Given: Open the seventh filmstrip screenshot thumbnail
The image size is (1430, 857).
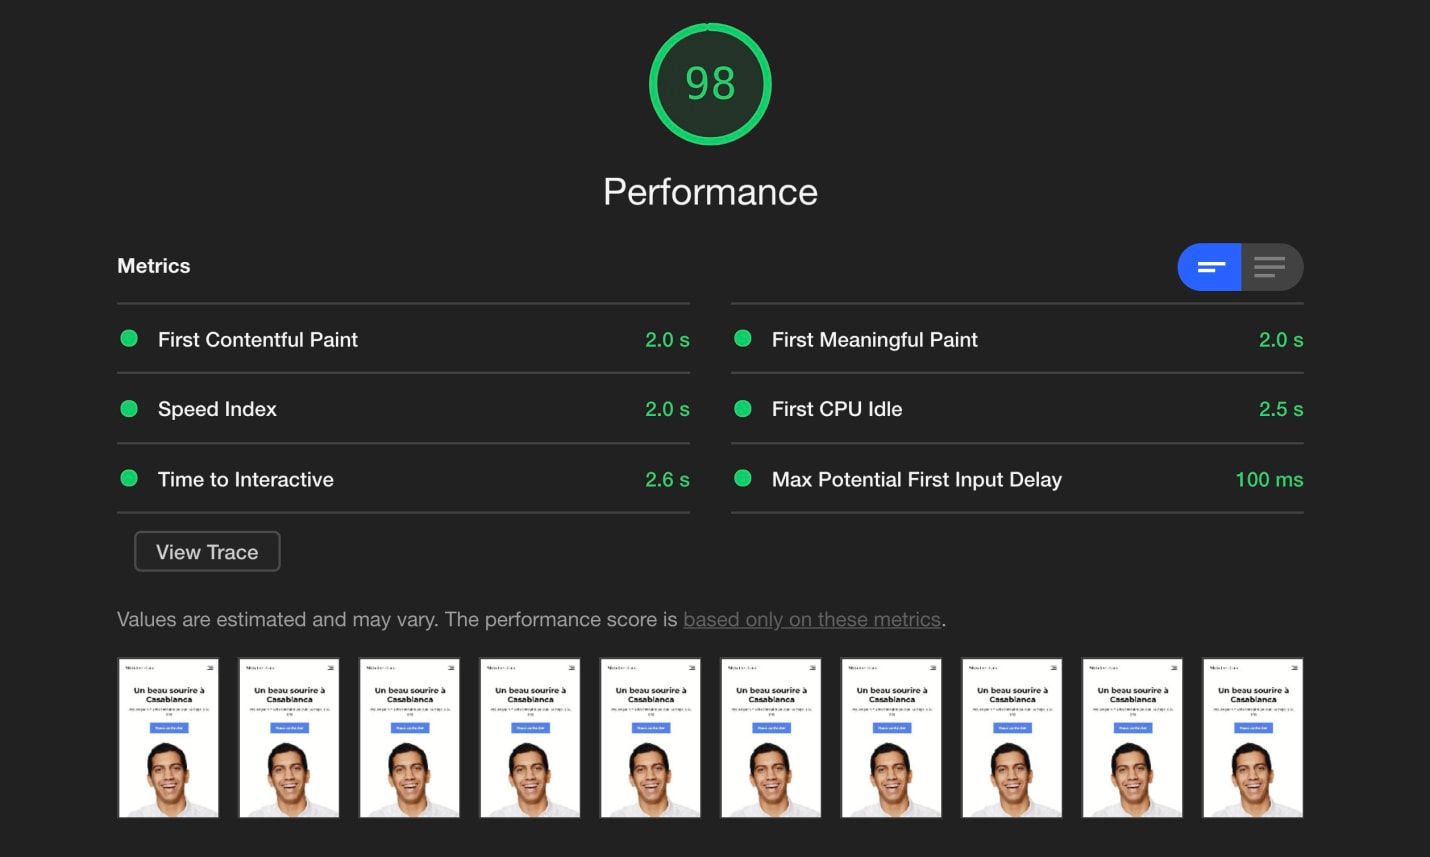Looking at the screenshot, I should pyautogui.click(x=891, y=738).
